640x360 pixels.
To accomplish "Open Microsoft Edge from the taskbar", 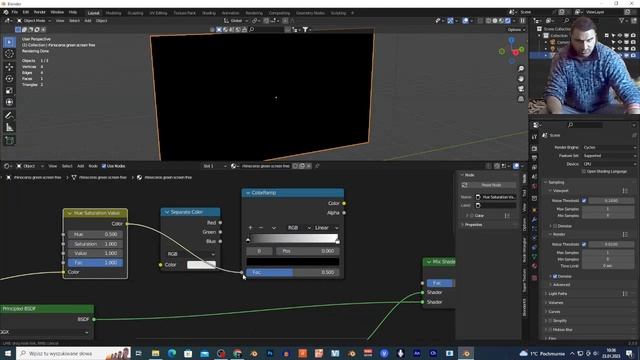I will pyautogui.click(x=172, y=353).
